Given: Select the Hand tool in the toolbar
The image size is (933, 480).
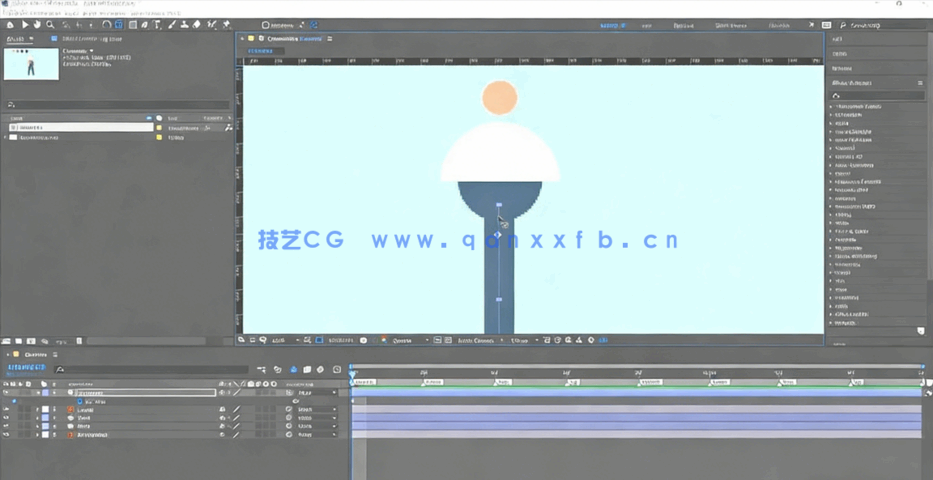Looking at the screenshot, I should point(38,24).
